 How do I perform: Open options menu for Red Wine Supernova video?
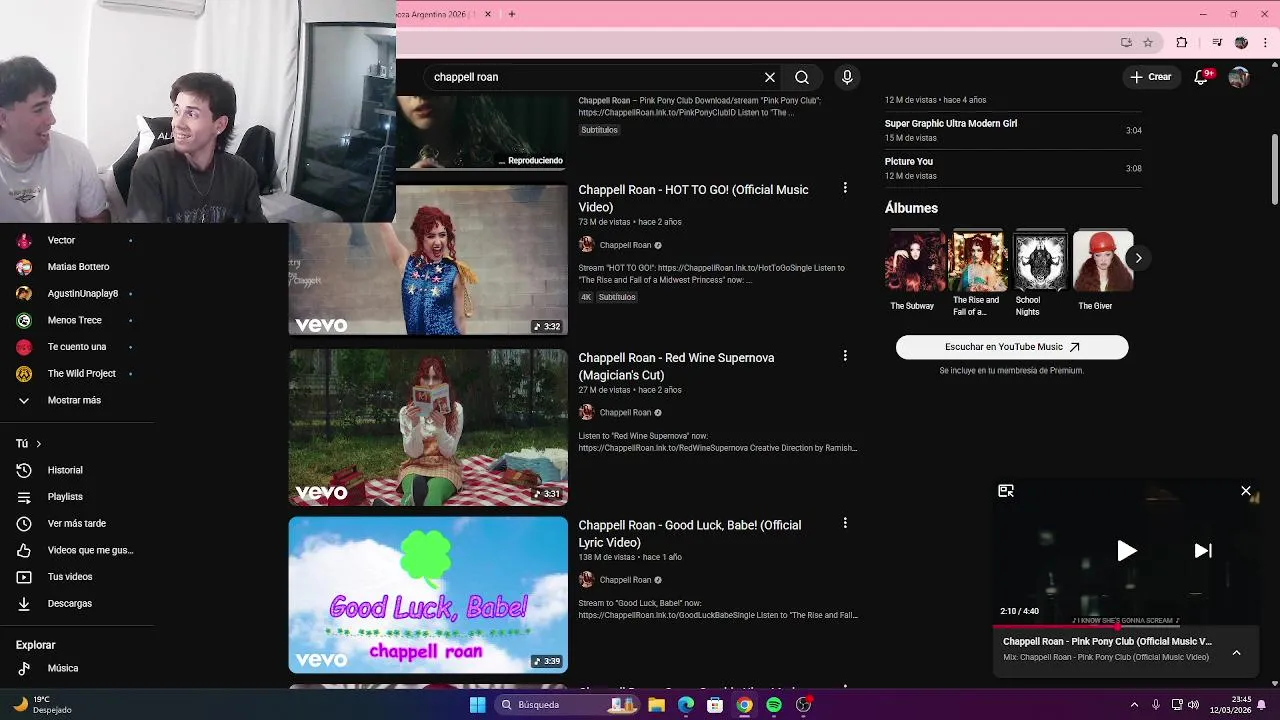coord(845,356)
